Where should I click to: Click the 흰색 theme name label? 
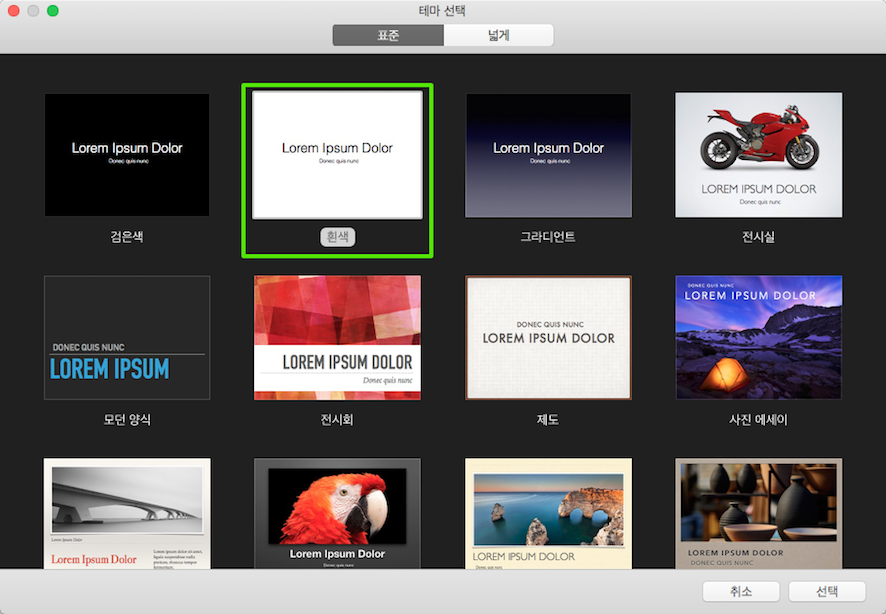(x=337, y=237)
